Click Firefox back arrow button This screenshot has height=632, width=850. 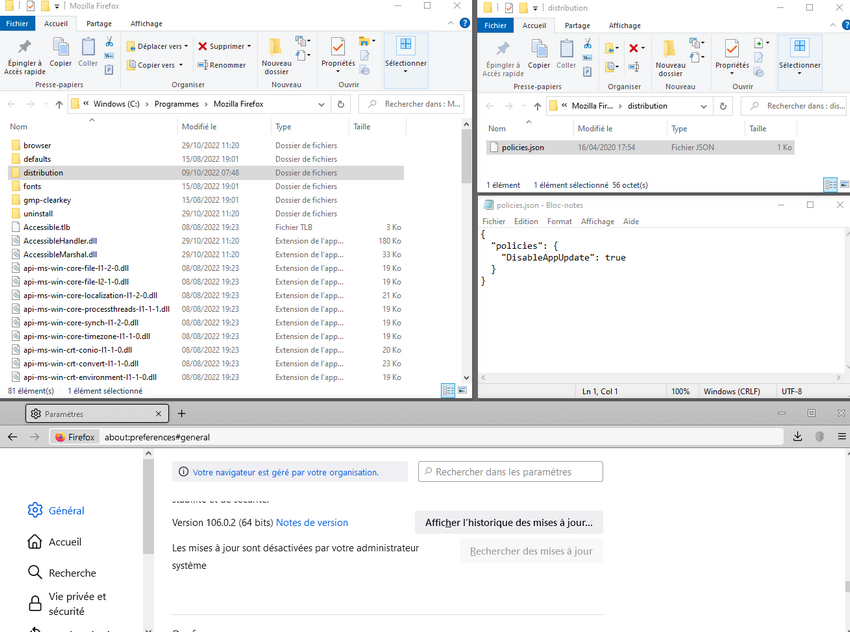tap(12, 437)
